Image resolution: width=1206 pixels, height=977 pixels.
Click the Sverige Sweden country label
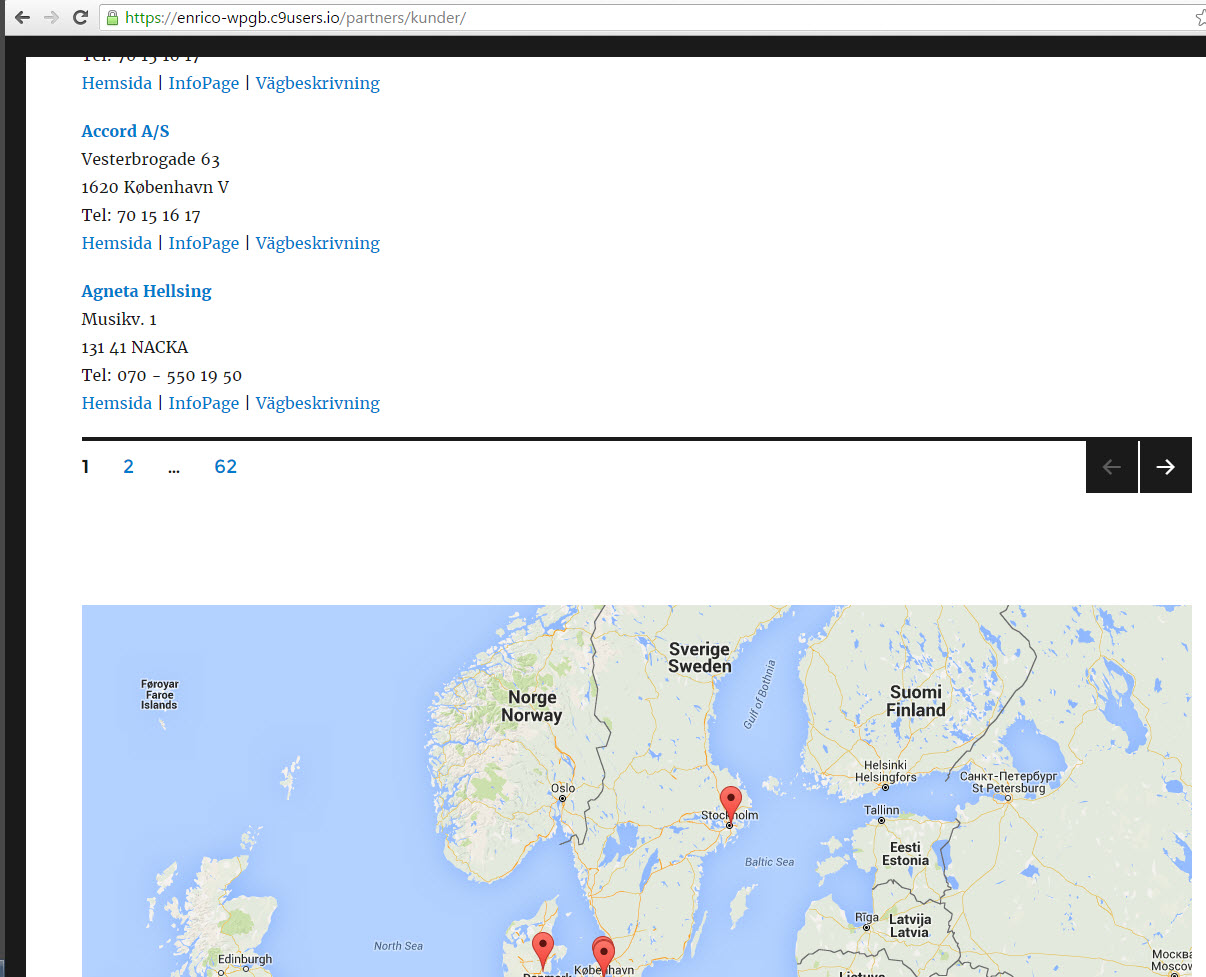click(700, 657)
